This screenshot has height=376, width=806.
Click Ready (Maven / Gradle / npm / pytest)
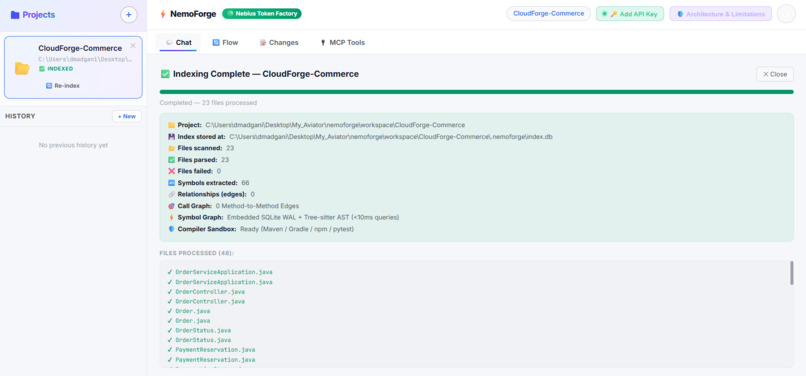click(x=297, y=229)
